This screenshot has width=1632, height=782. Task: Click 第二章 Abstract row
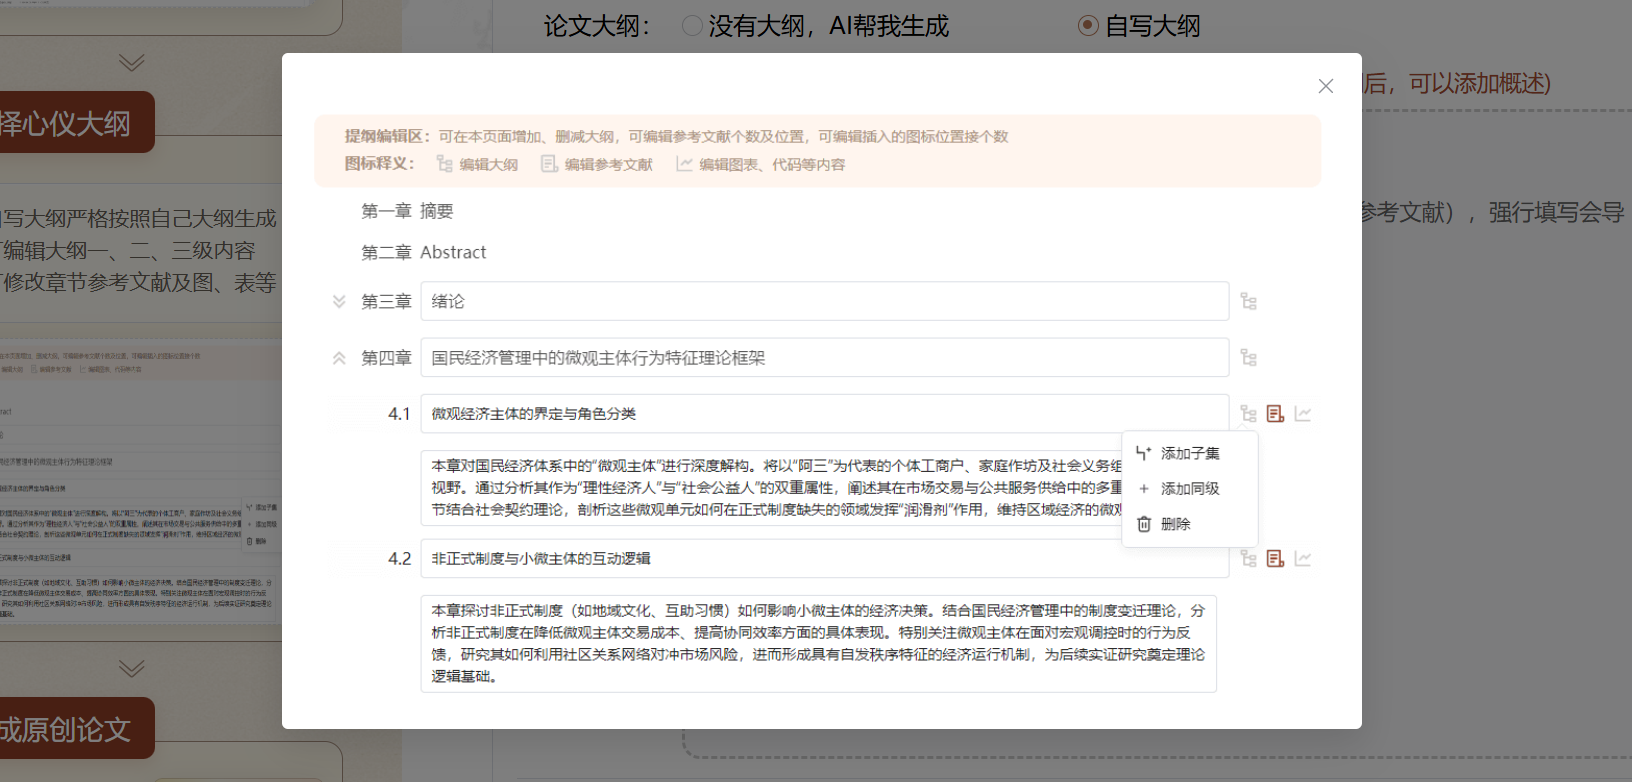point(424,253)
